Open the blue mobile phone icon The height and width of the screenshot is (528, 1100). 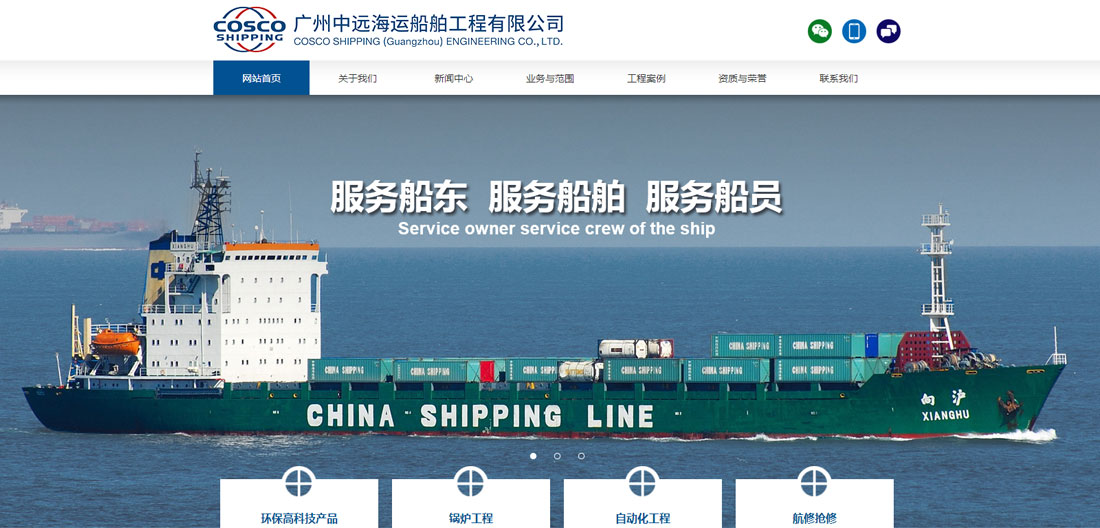coord(854,31)
